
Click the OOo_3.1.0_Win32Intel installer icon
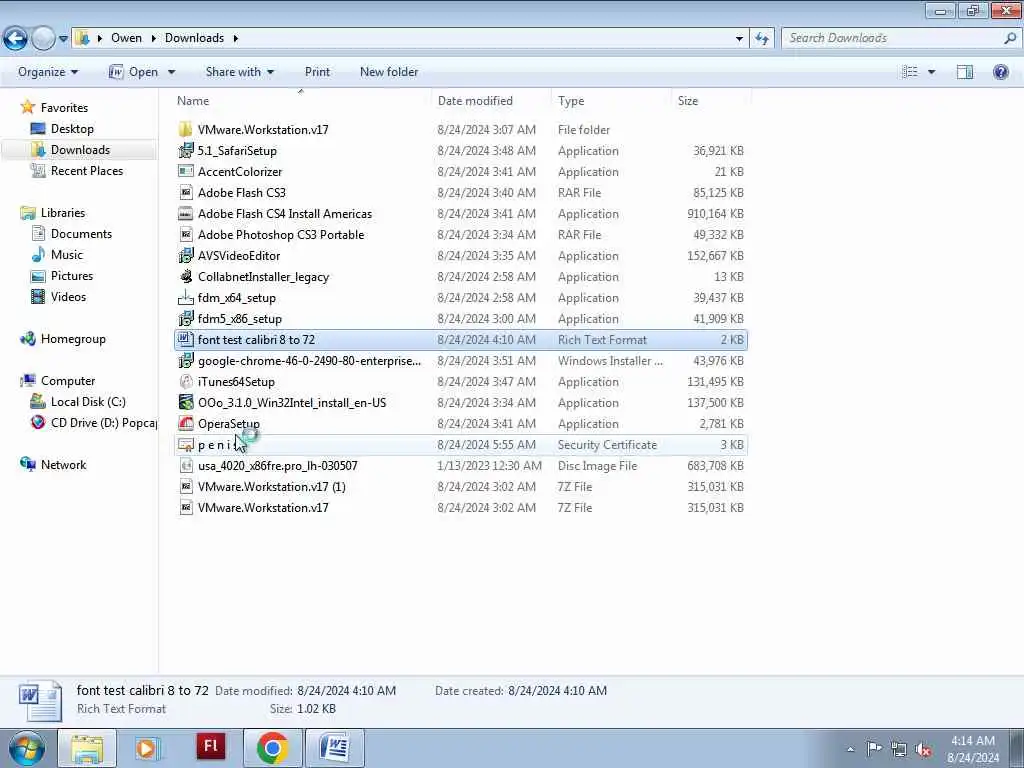tap(185, 402)
